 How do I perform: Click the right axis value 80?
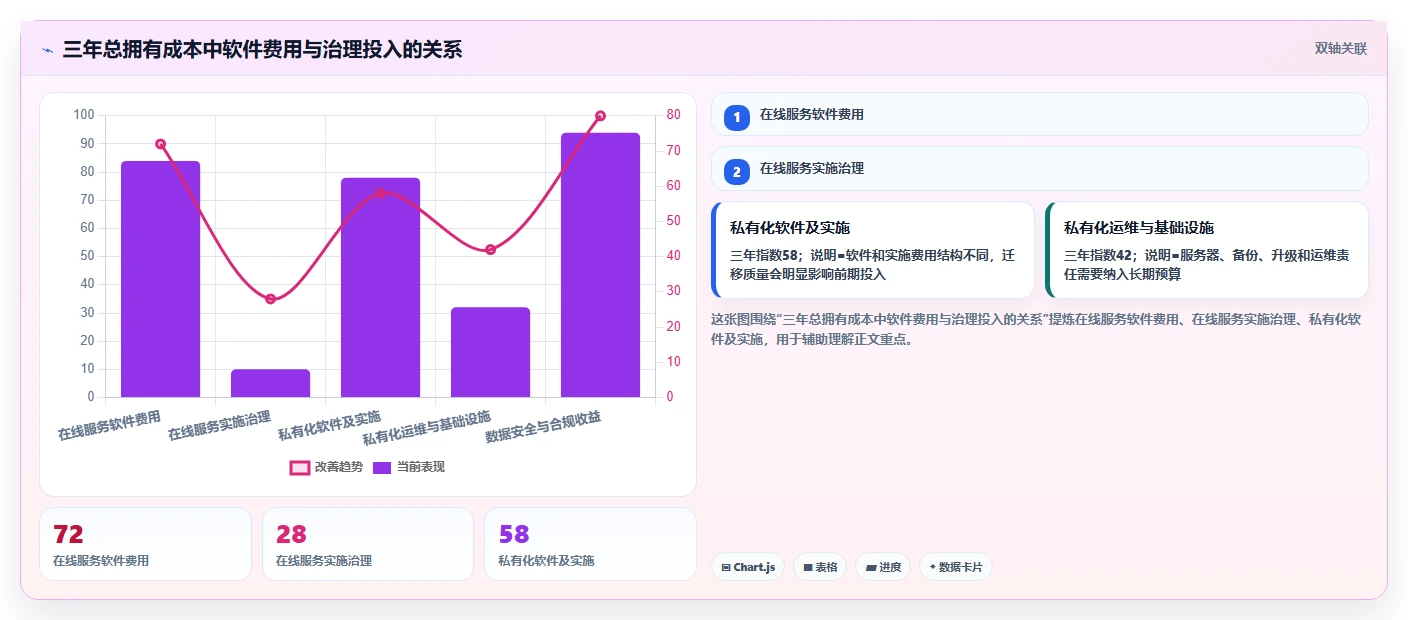[673, 115]
